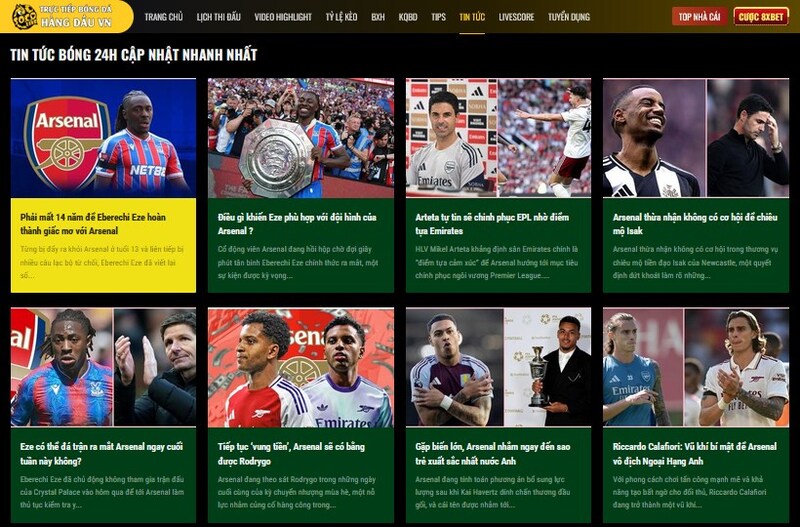This screenshot has height=527, width=800.
Task: Open Riccardo Calafiori article headline
Action: (x=694, y=454)
